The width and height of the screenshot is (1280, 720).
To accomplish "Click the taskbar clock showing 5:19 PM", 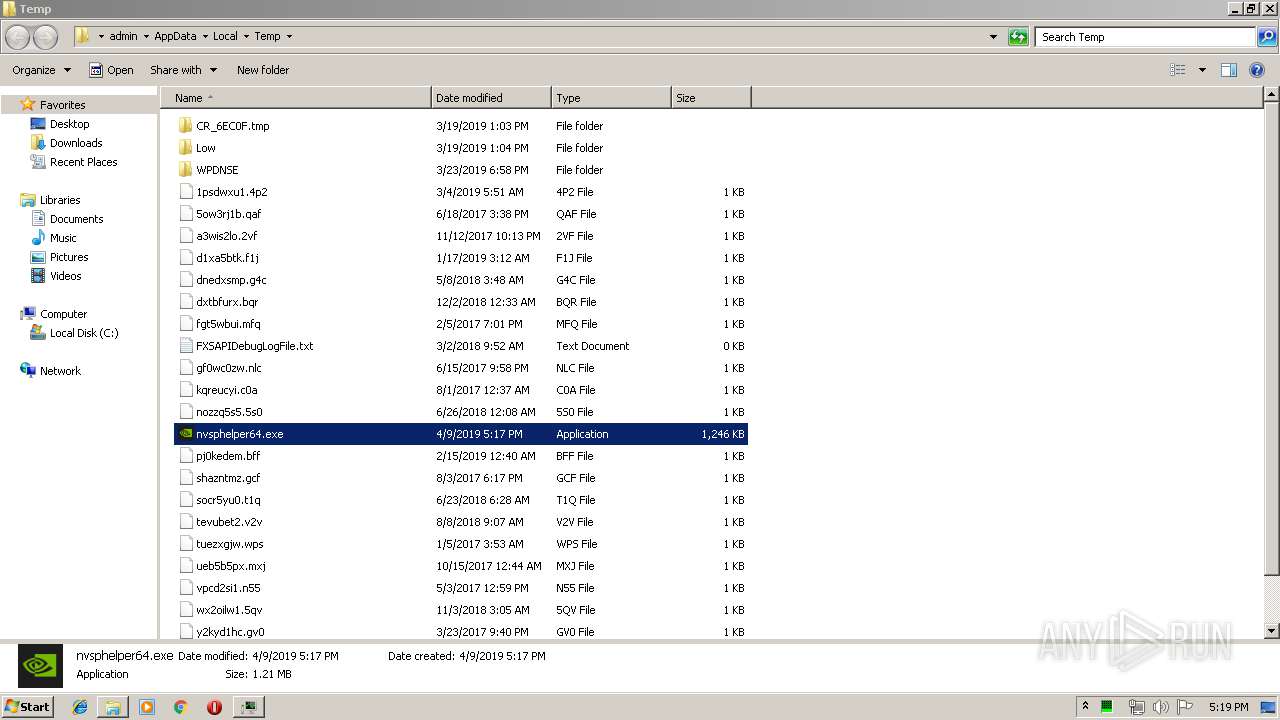I will (1228, 707).
